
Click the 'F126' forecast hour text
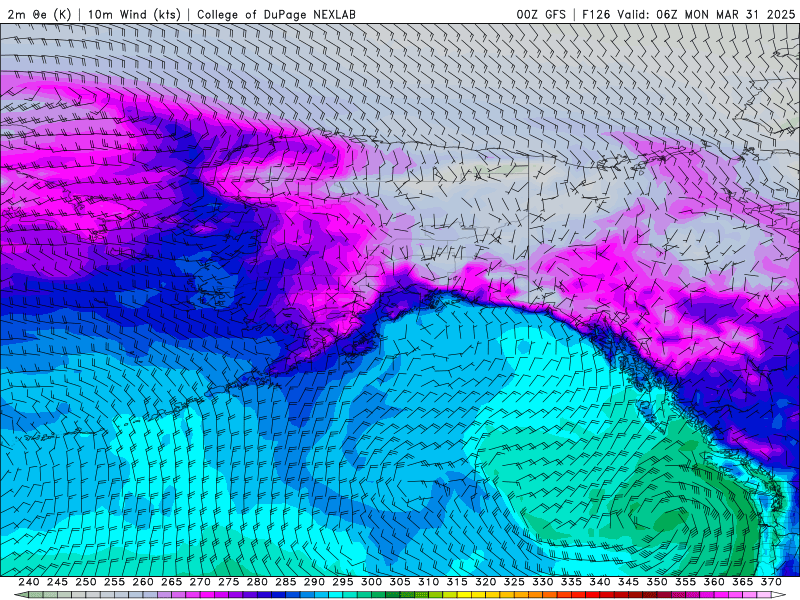pos(596,14)
